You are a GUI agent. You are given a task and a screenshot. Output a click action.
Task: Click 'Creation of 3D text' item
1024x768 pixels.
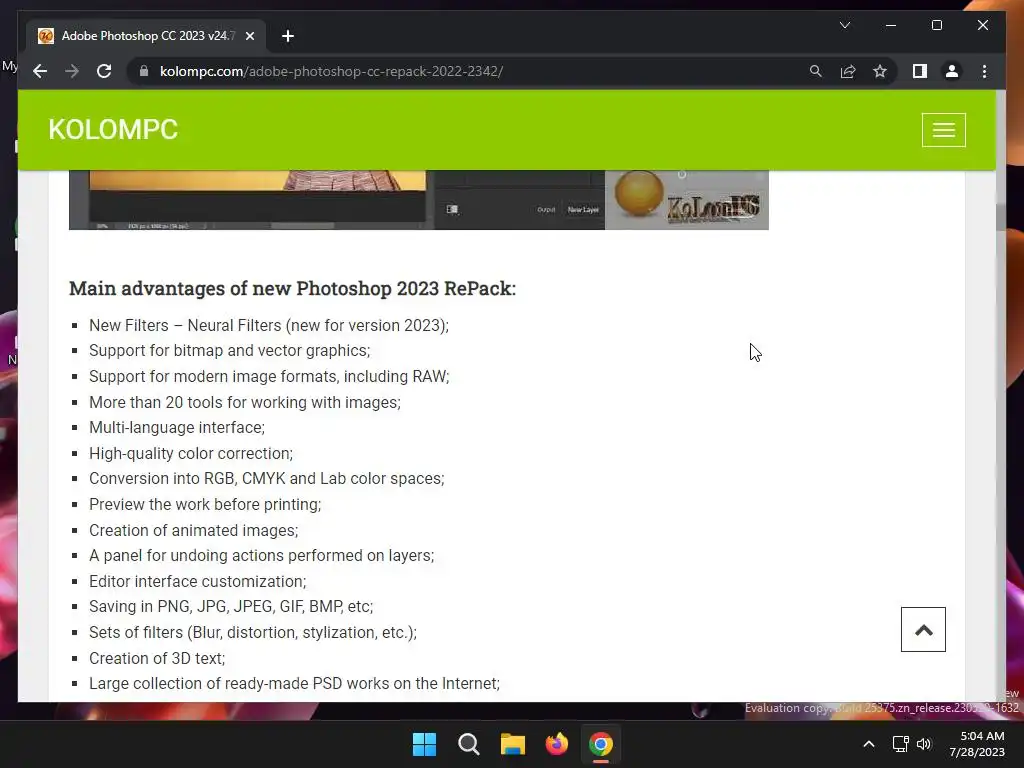157,658
